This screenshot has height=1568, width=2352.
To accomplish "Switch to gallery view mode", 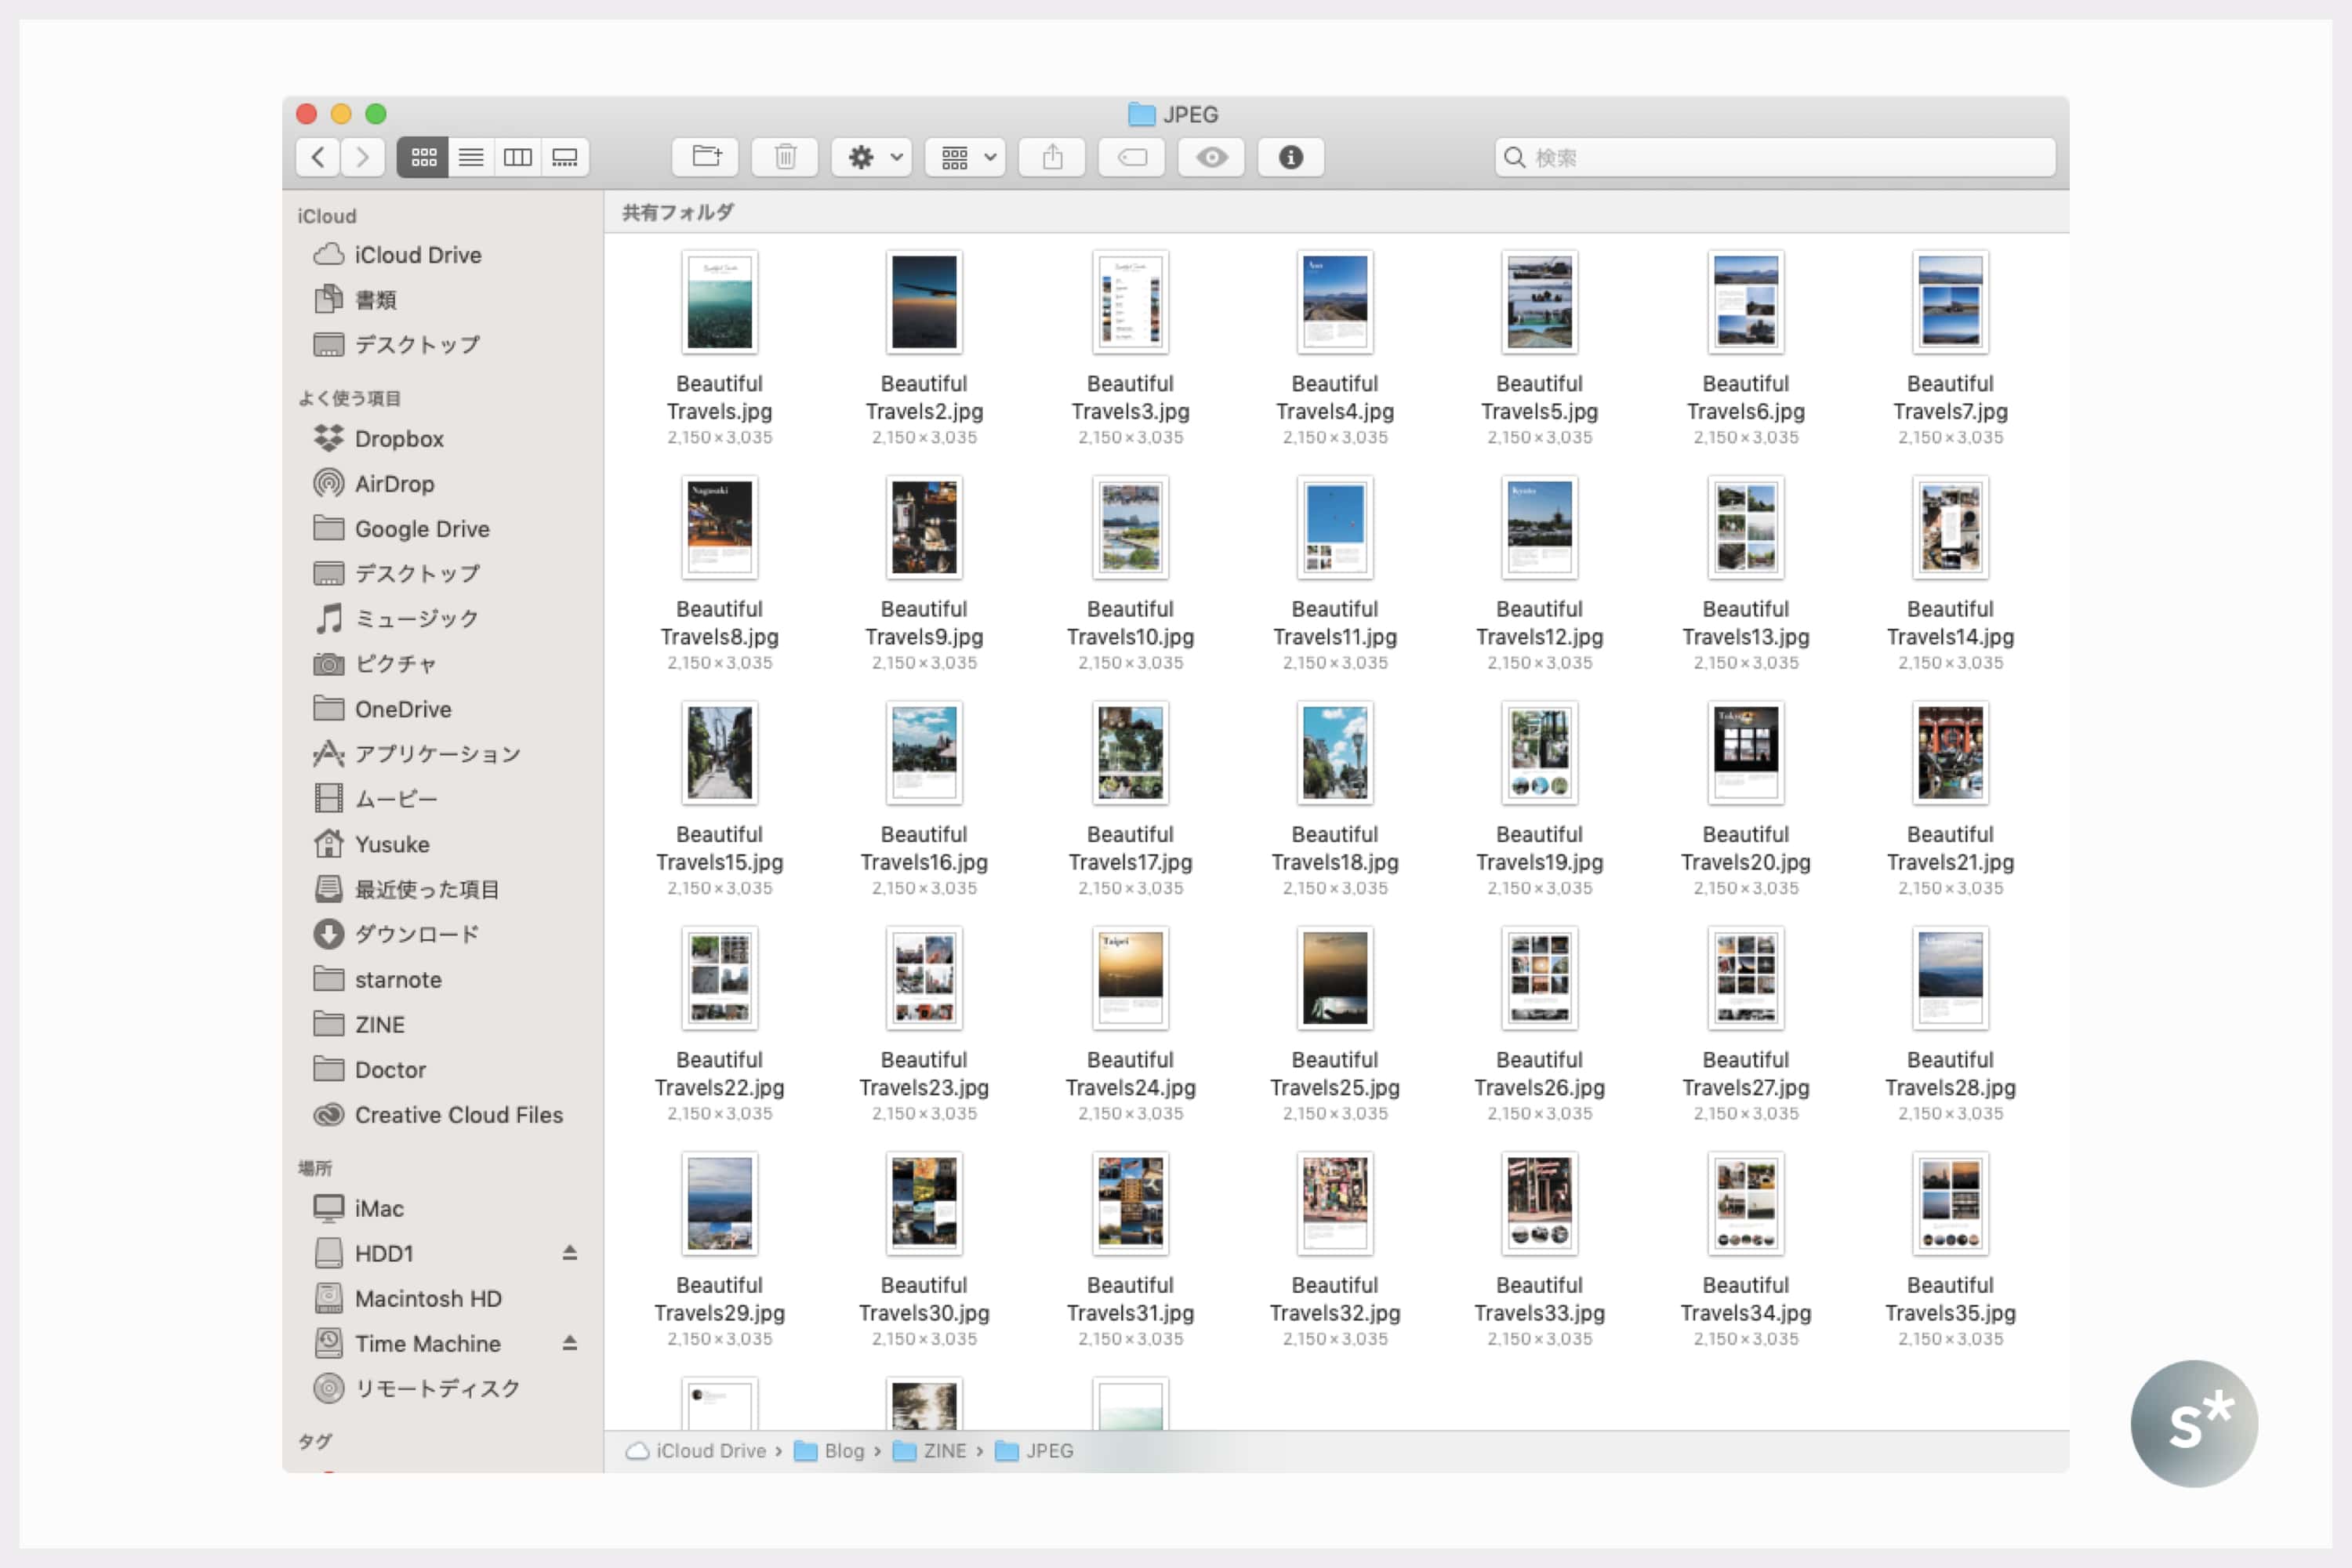I will (x=565, y=157).
